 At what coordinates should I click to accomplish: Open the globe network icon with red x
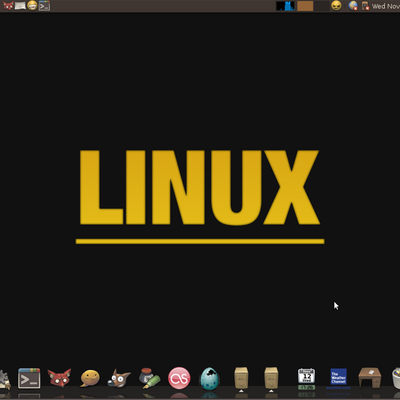click(x=353, y=6)
